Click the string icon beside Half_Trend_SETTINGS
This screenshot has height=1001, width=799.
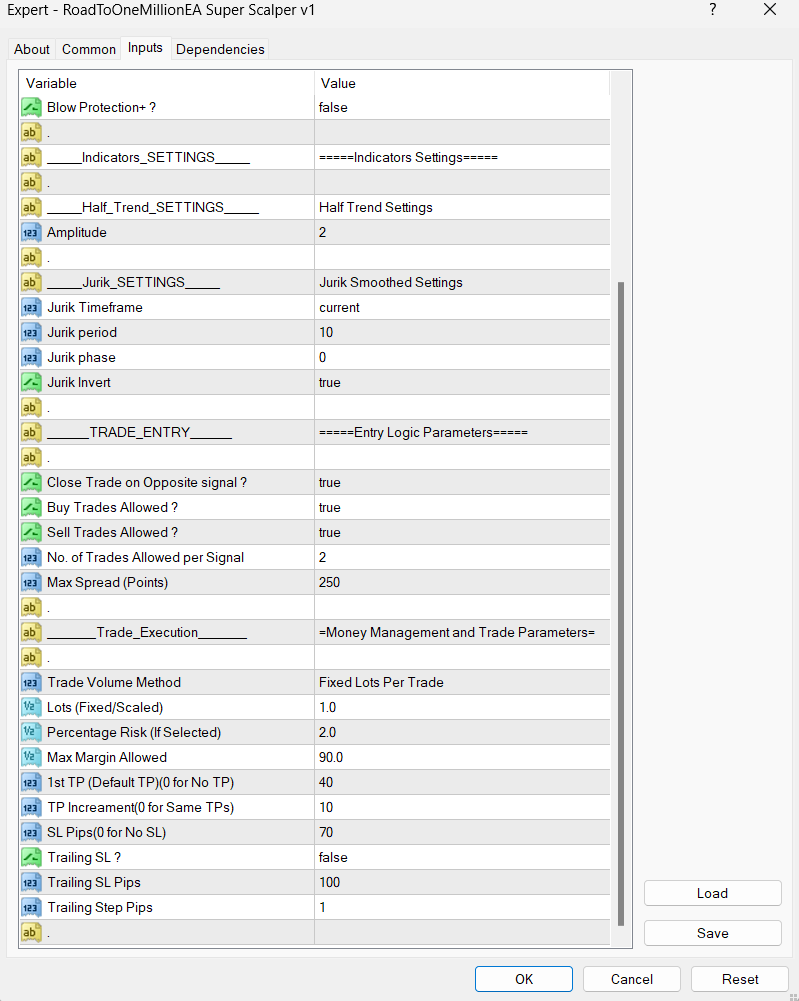pyautogui.click(x=31, y=207)
